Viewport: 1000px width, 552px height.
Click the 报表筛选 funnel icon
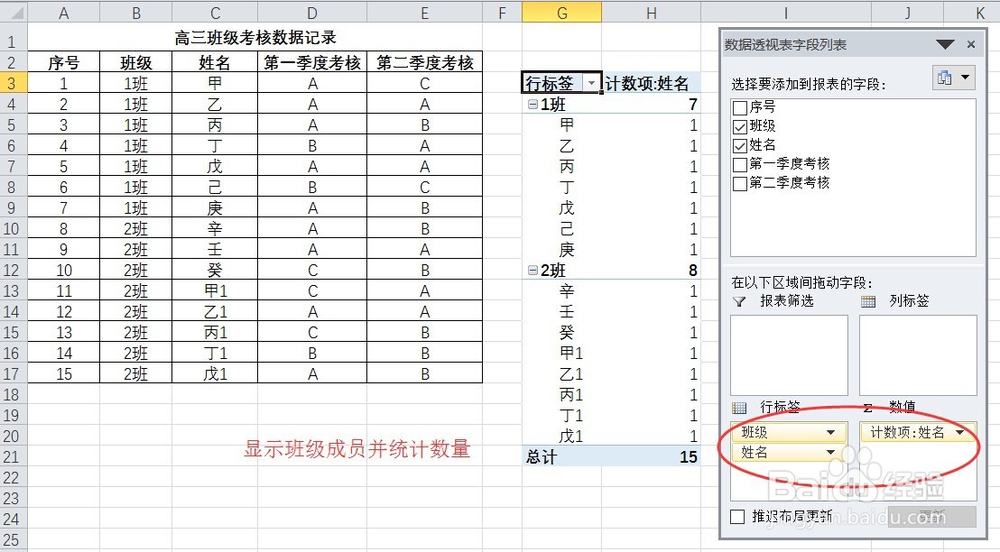coord(739,301)
